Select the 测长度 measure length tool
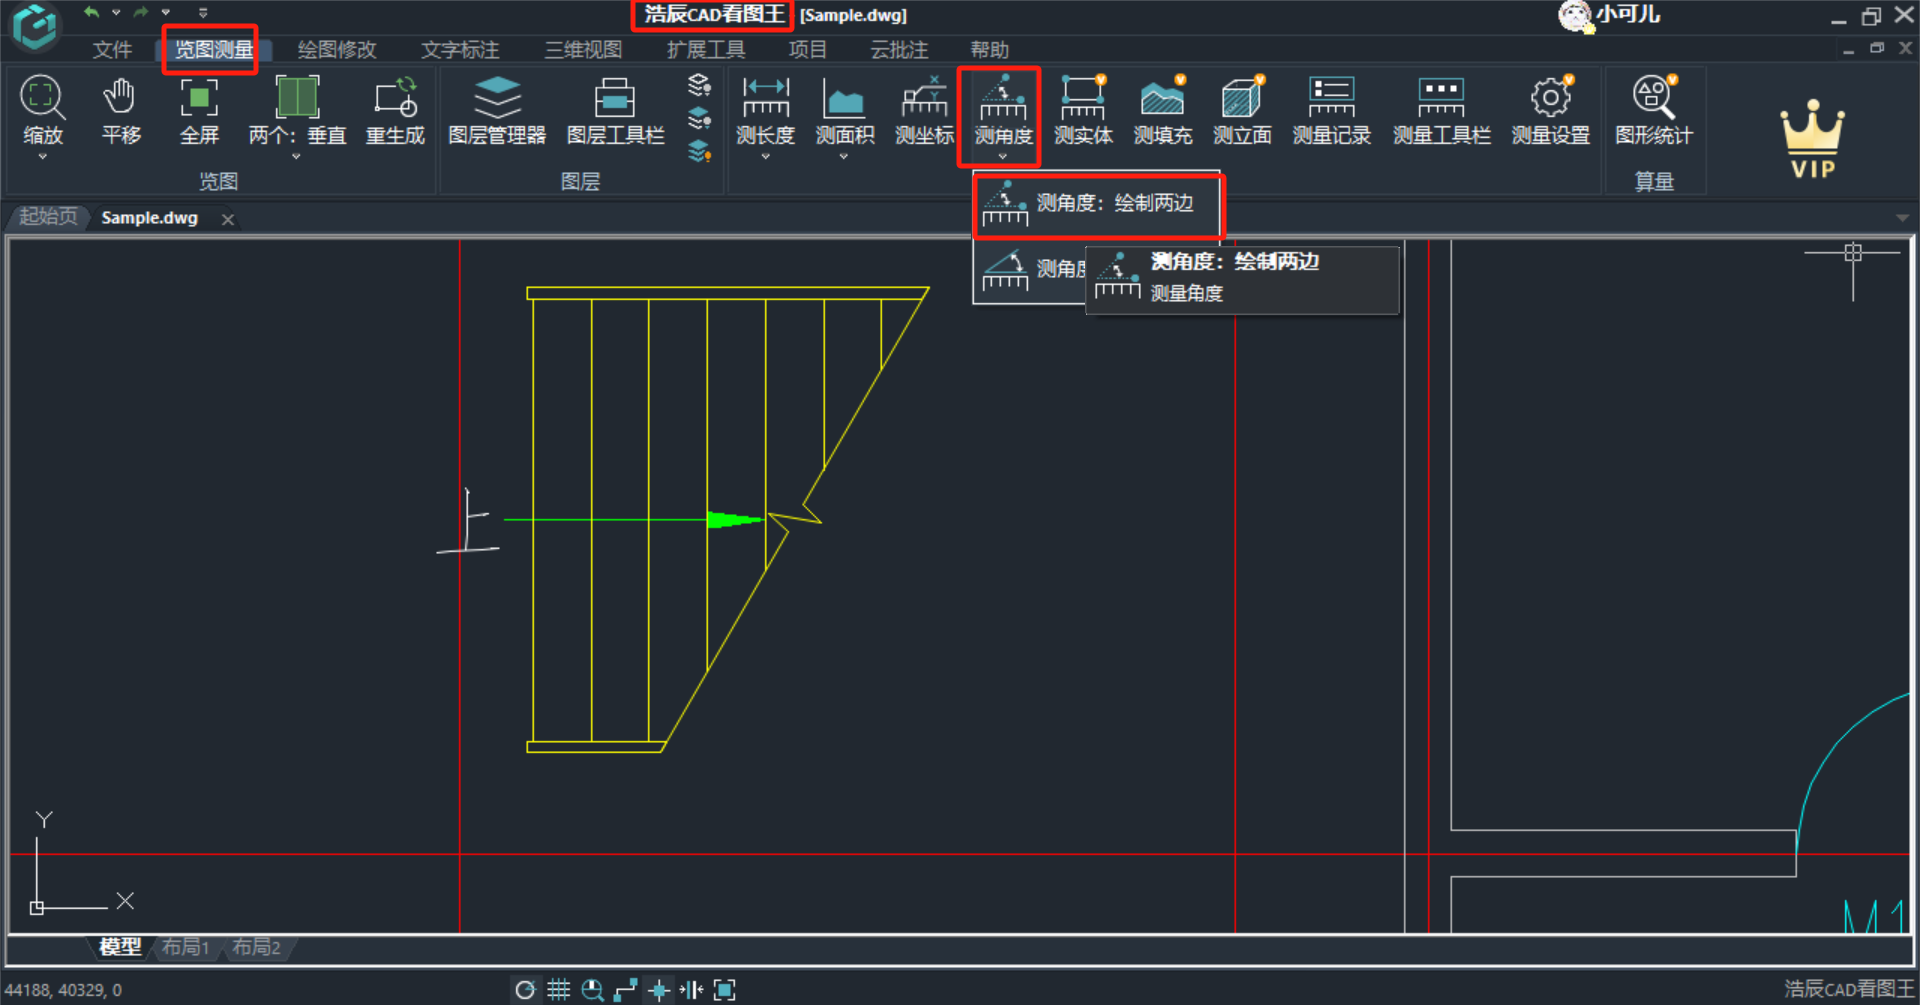The width and height of the screenshot is (1920, 1005). coord(766,109)
